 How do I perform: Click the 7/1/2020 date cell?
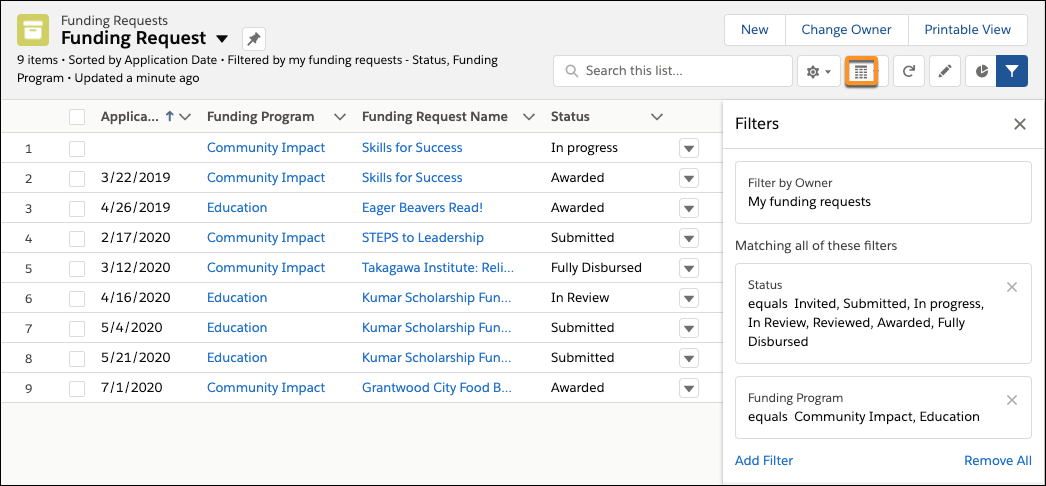(x=131, y=387)
